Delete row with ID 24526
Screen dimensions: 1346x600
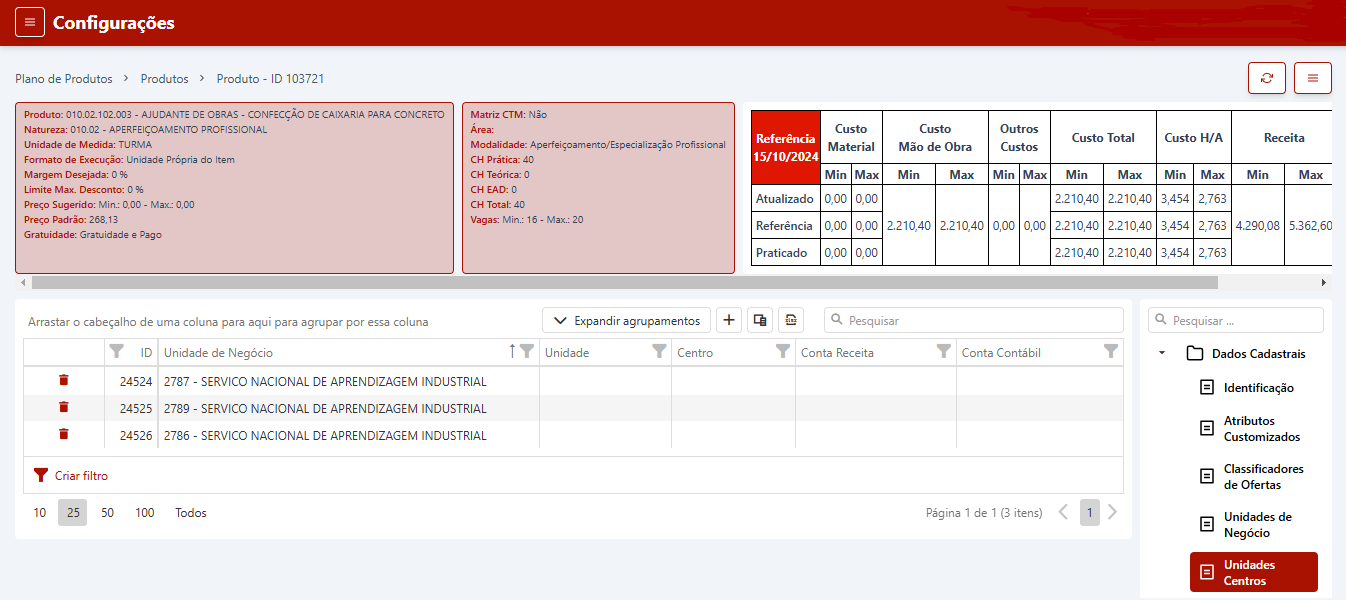coord(64,434)
